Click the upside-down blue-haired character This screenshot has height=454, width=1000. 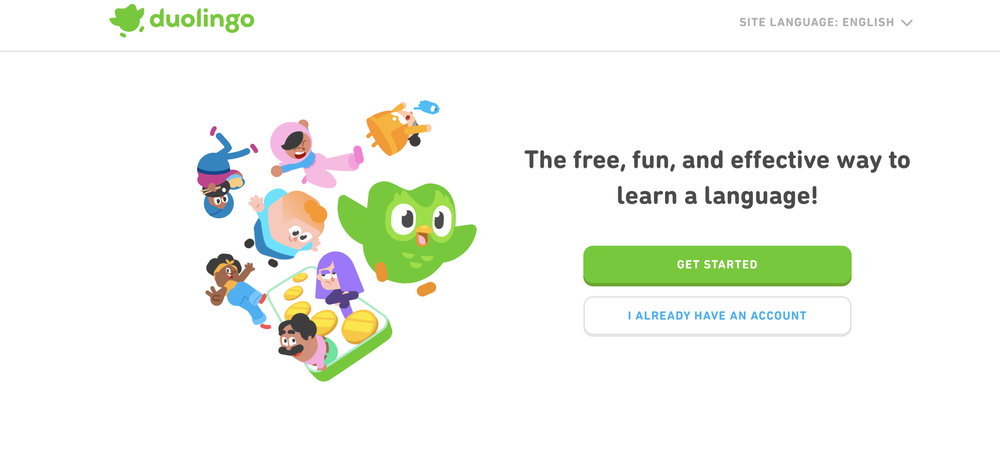click(221, 173)
